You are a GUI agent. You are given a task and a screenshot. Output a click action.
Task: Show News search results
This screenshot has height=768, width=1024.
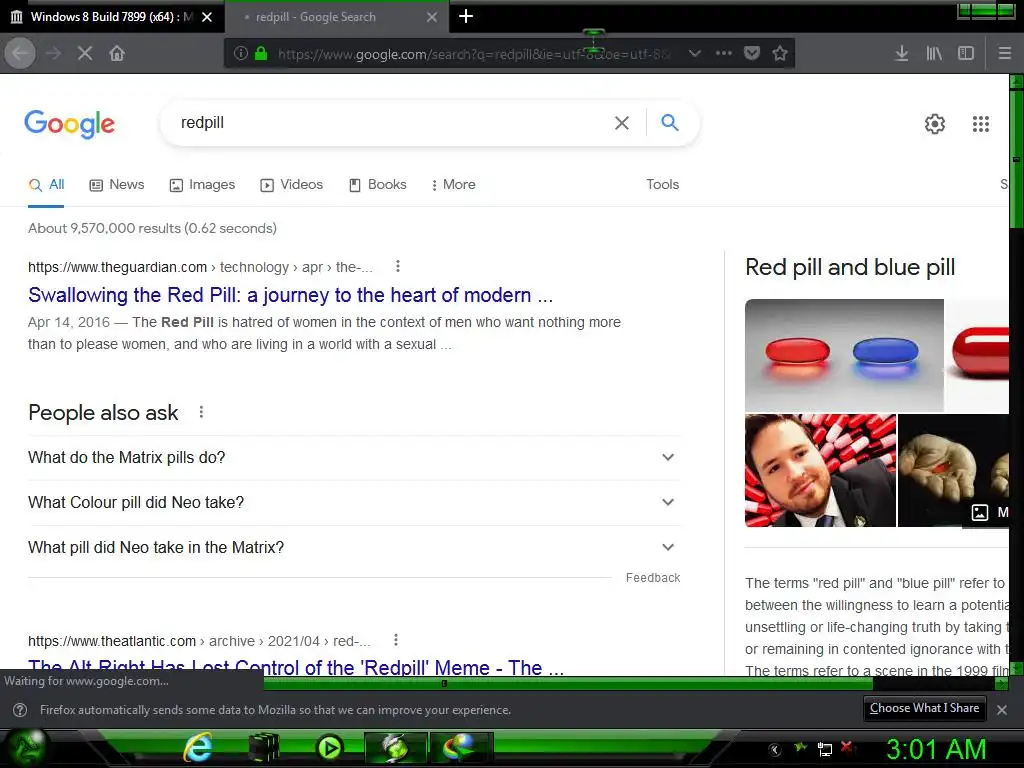tap(117, 185)
